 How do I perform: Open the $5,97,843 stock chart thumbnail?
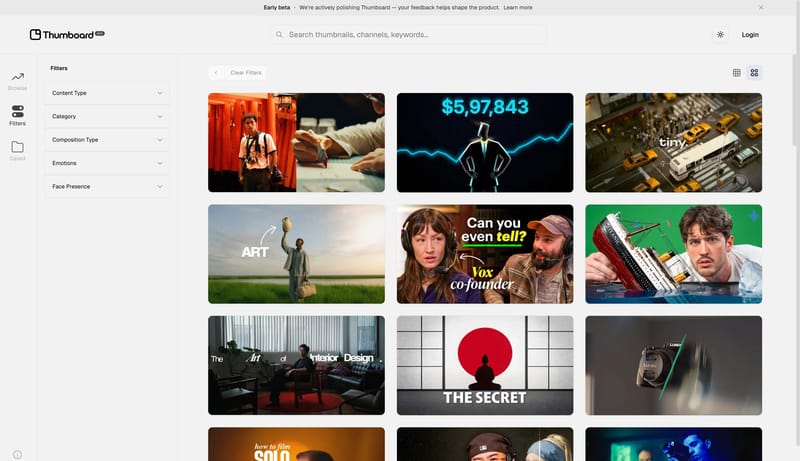point(485,142)
